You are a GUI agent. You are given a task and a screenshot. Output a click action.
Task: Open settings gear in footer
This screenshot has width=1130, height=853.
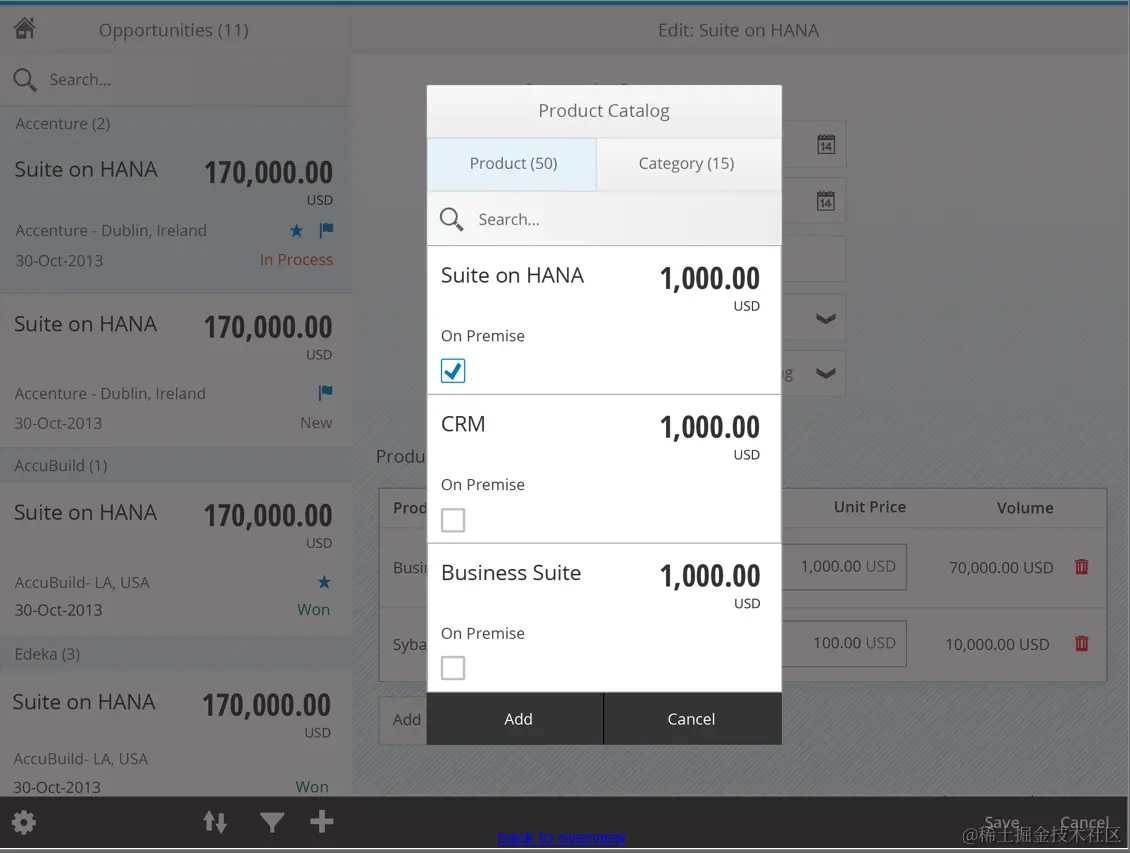tap(24, 822)
